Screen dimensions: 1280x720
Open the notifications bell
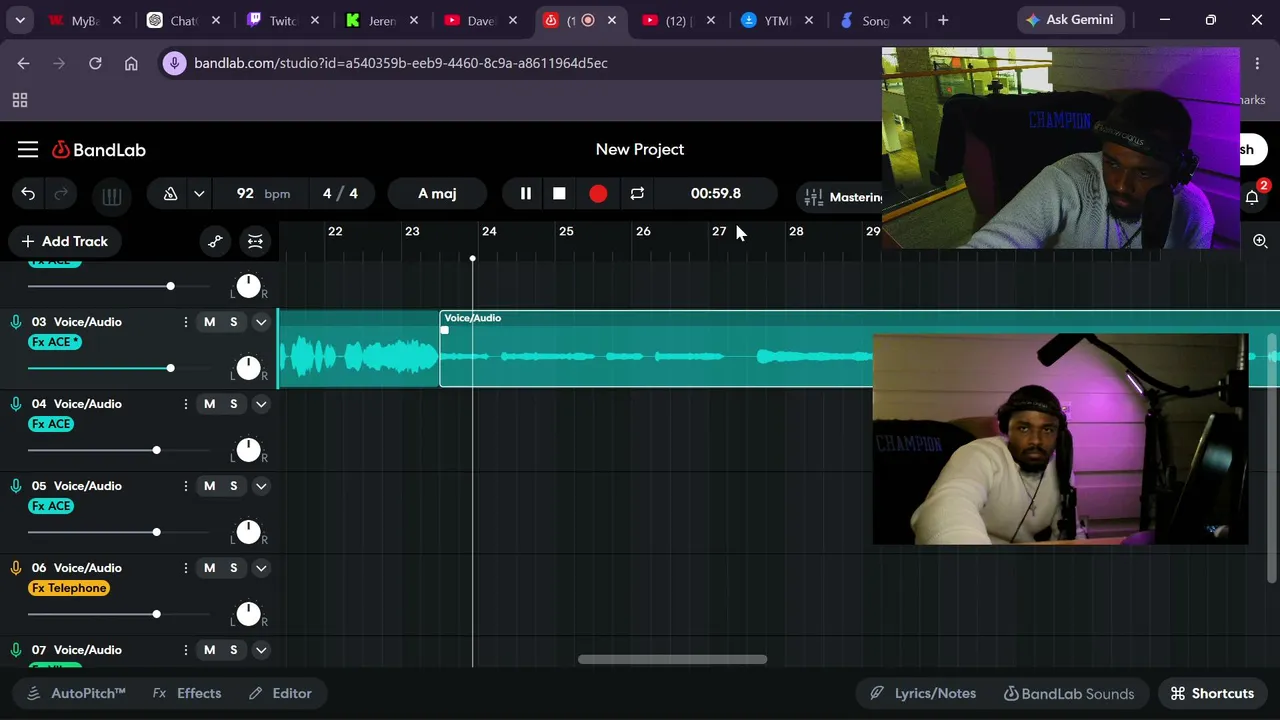1252,197
